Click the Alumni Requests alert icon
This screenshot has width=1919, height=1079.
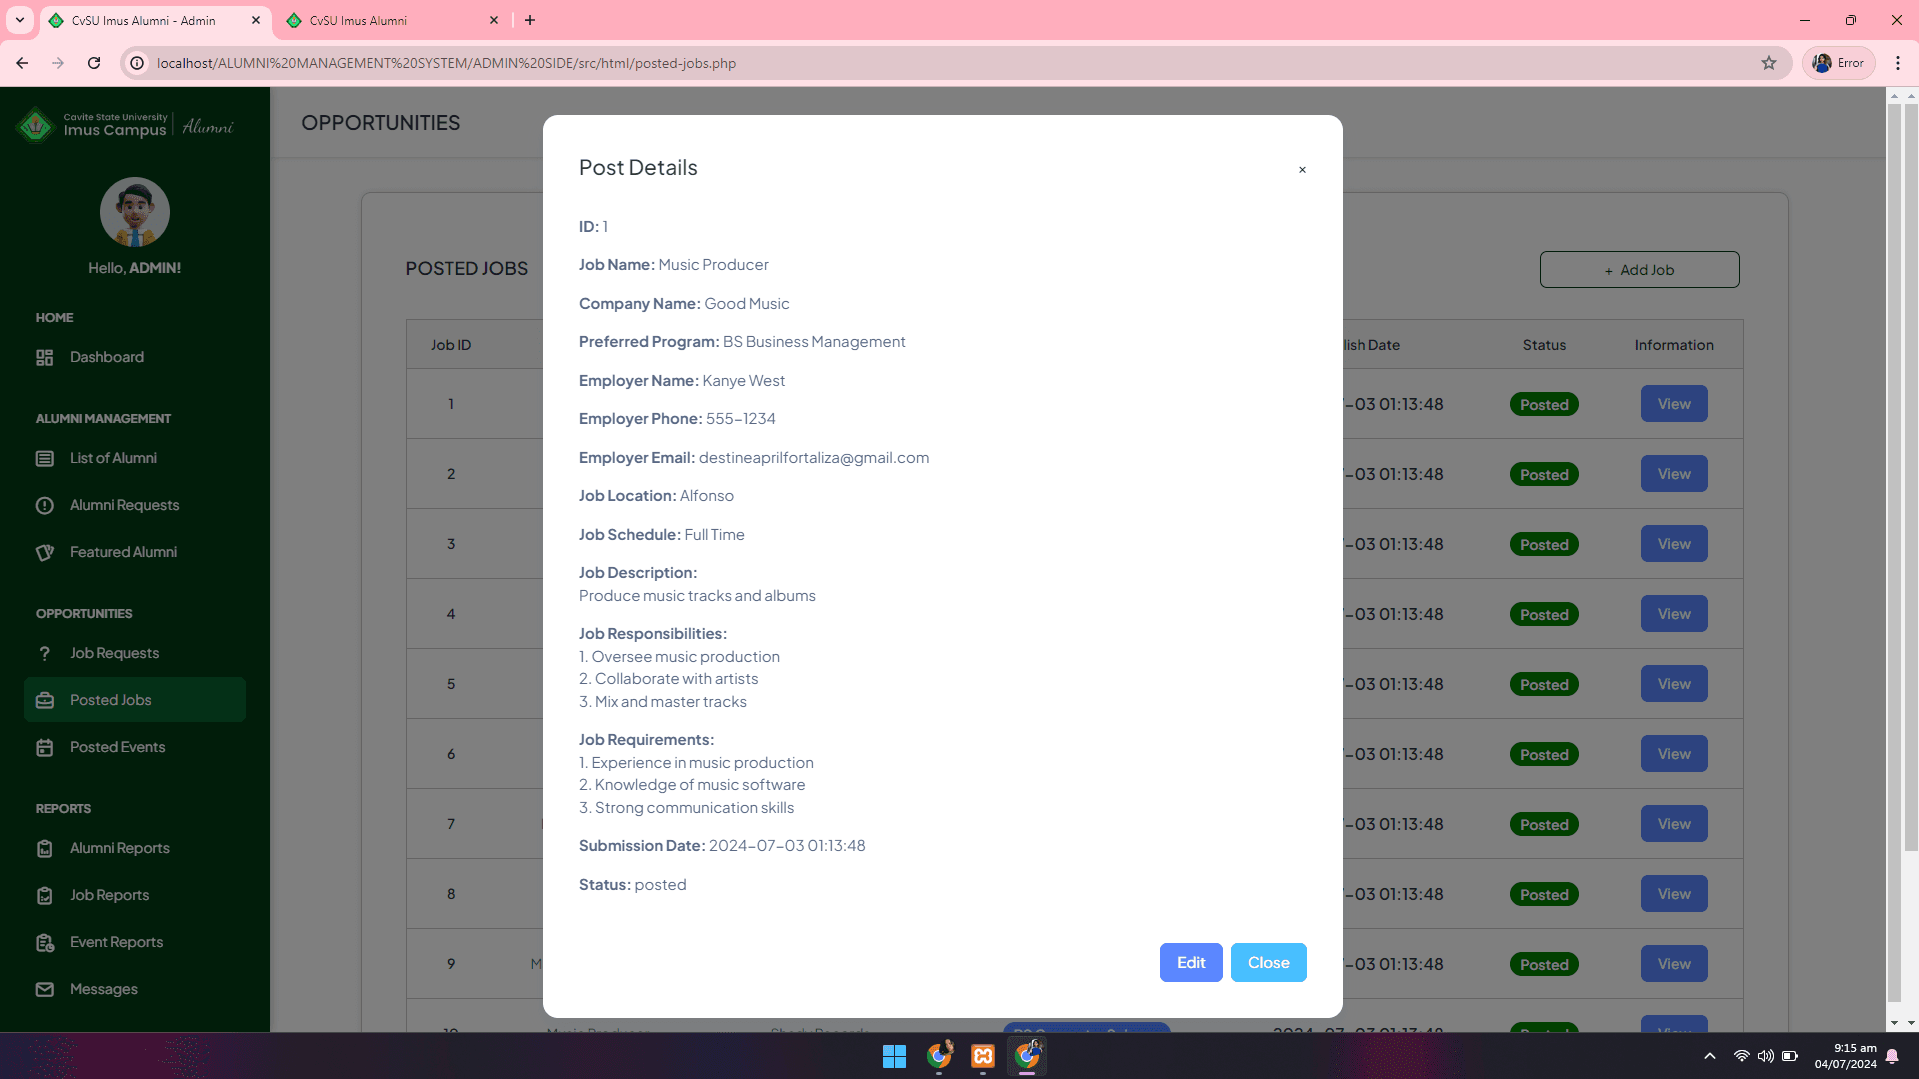(x=45, y=506)
